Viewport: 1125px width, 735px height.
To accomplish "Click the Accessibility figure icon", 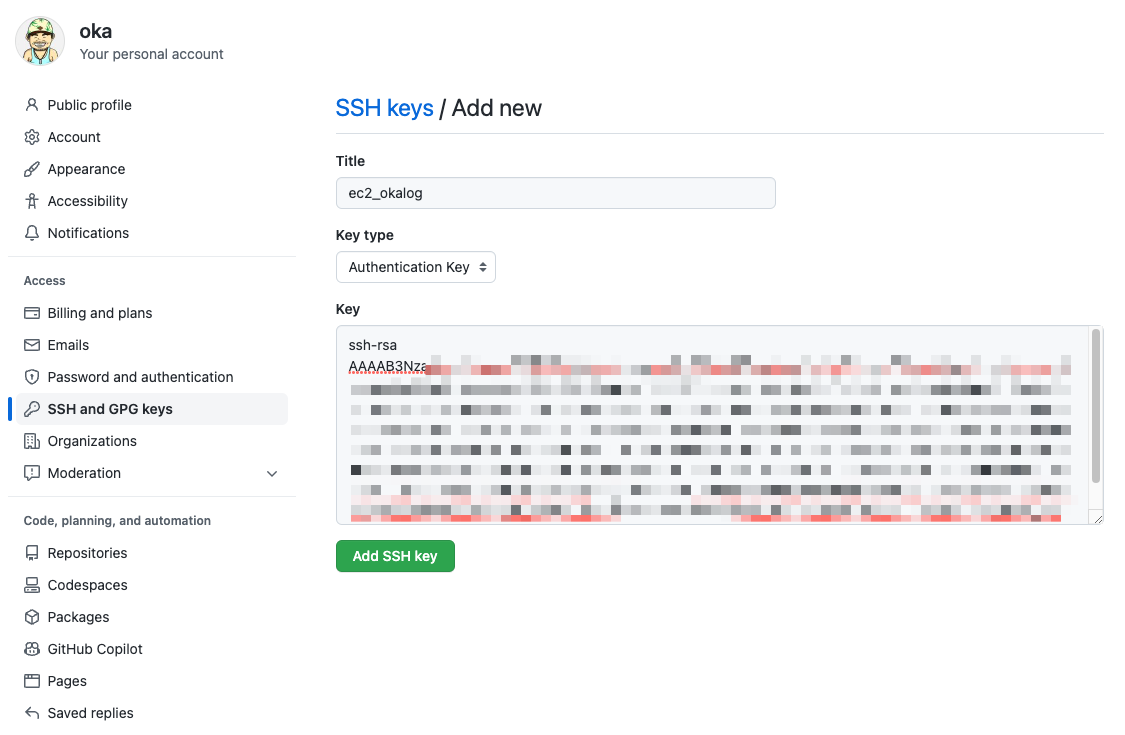I will (x=32, y=201).
